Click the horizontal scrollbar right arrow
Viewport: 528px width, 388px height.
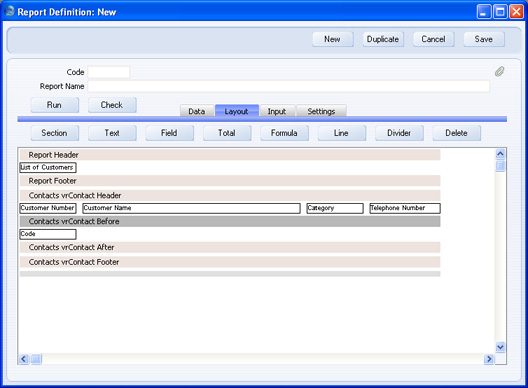[x=489, y=359]
